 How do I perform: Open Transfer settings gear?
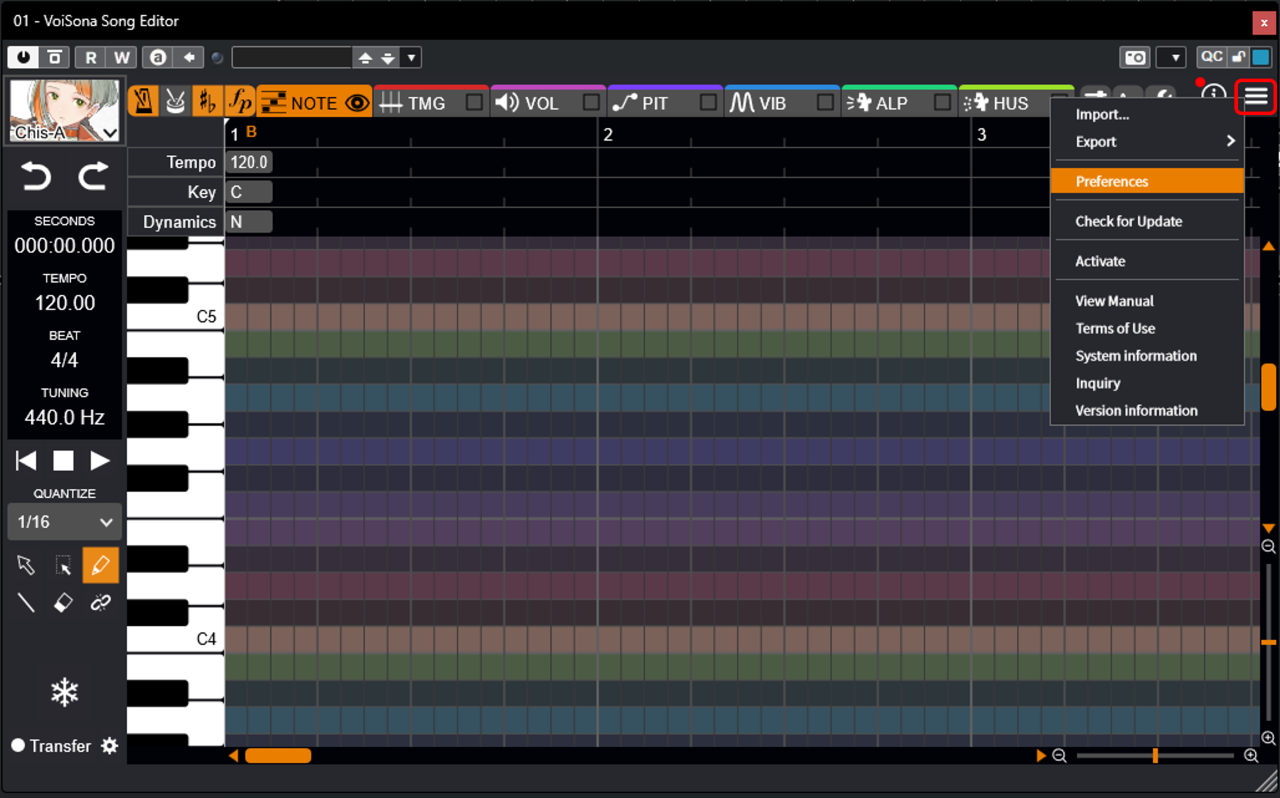pos(109,746)
